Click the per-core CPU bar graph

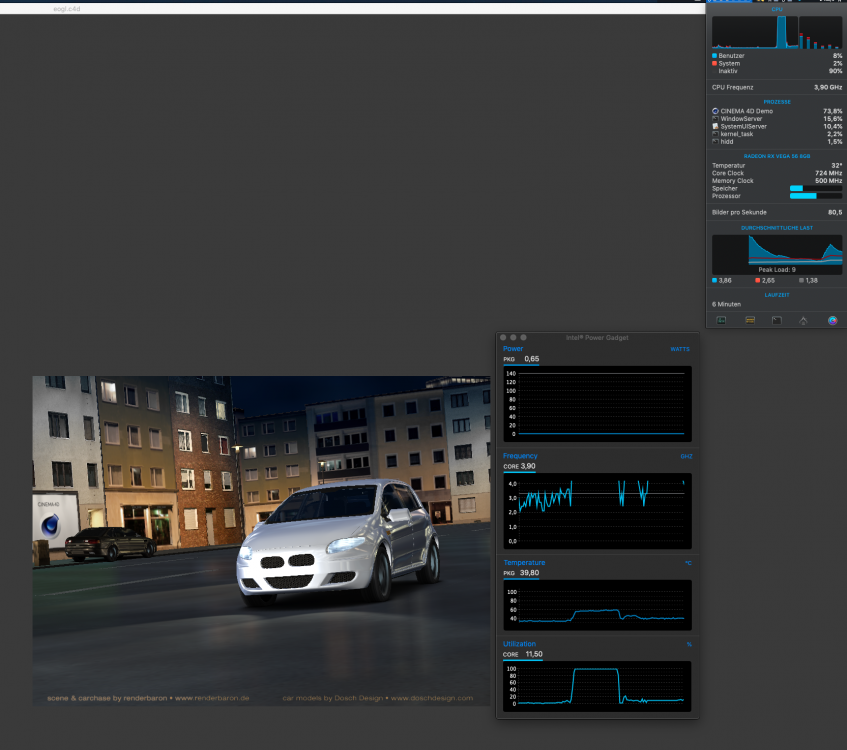point(821,32)
